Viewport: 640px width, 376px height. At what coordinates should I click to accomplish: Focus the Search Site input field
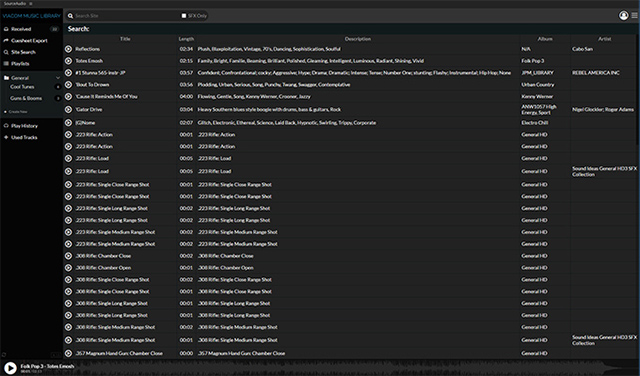[127, 16]
